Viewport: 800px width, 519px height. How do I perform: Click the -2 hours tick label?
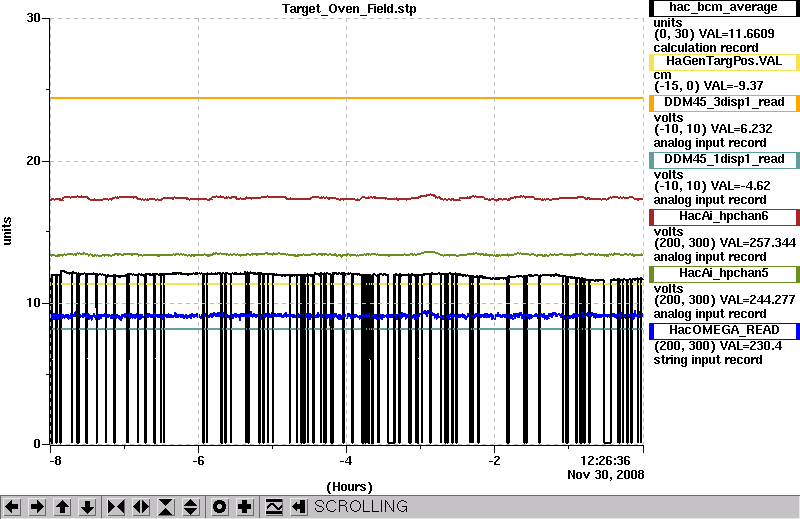[x=494, y=461]
